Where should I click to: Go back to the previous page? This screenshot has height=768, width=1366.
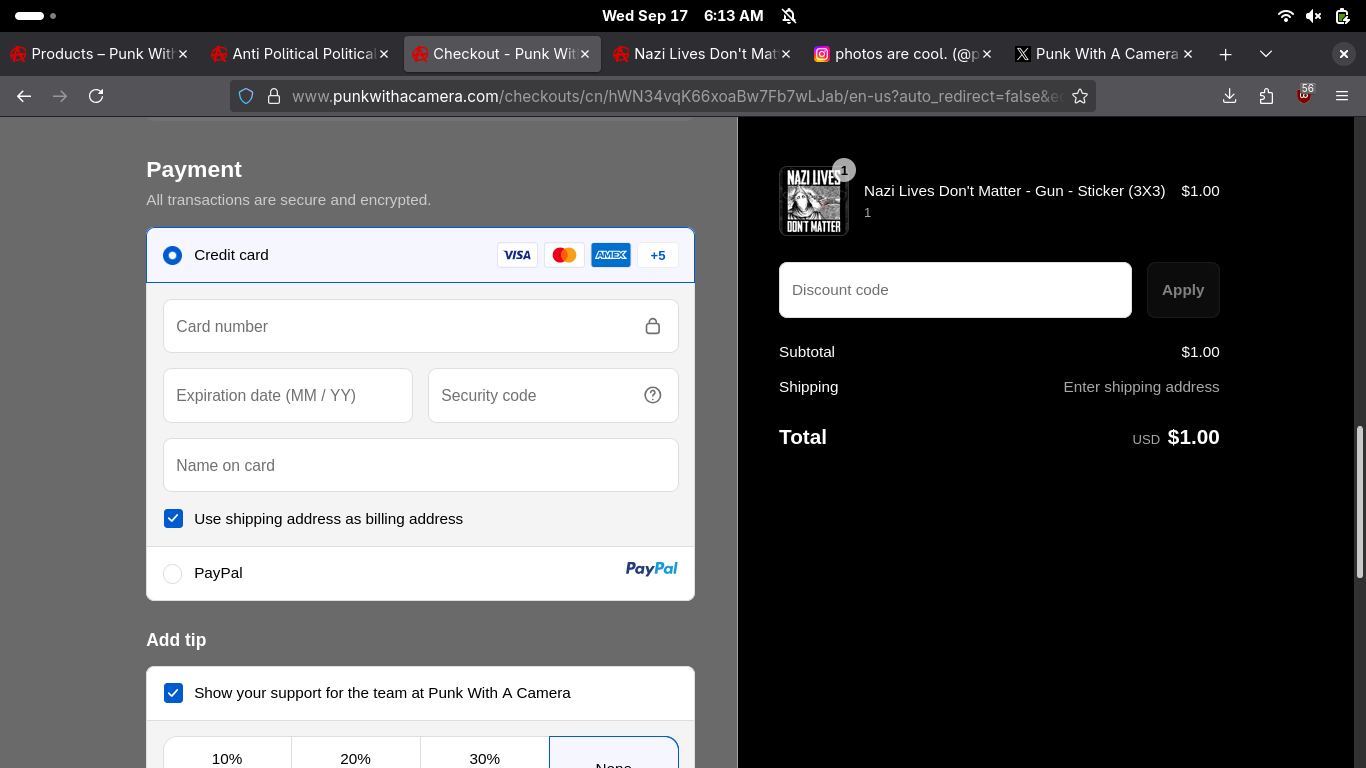(24, 96)
